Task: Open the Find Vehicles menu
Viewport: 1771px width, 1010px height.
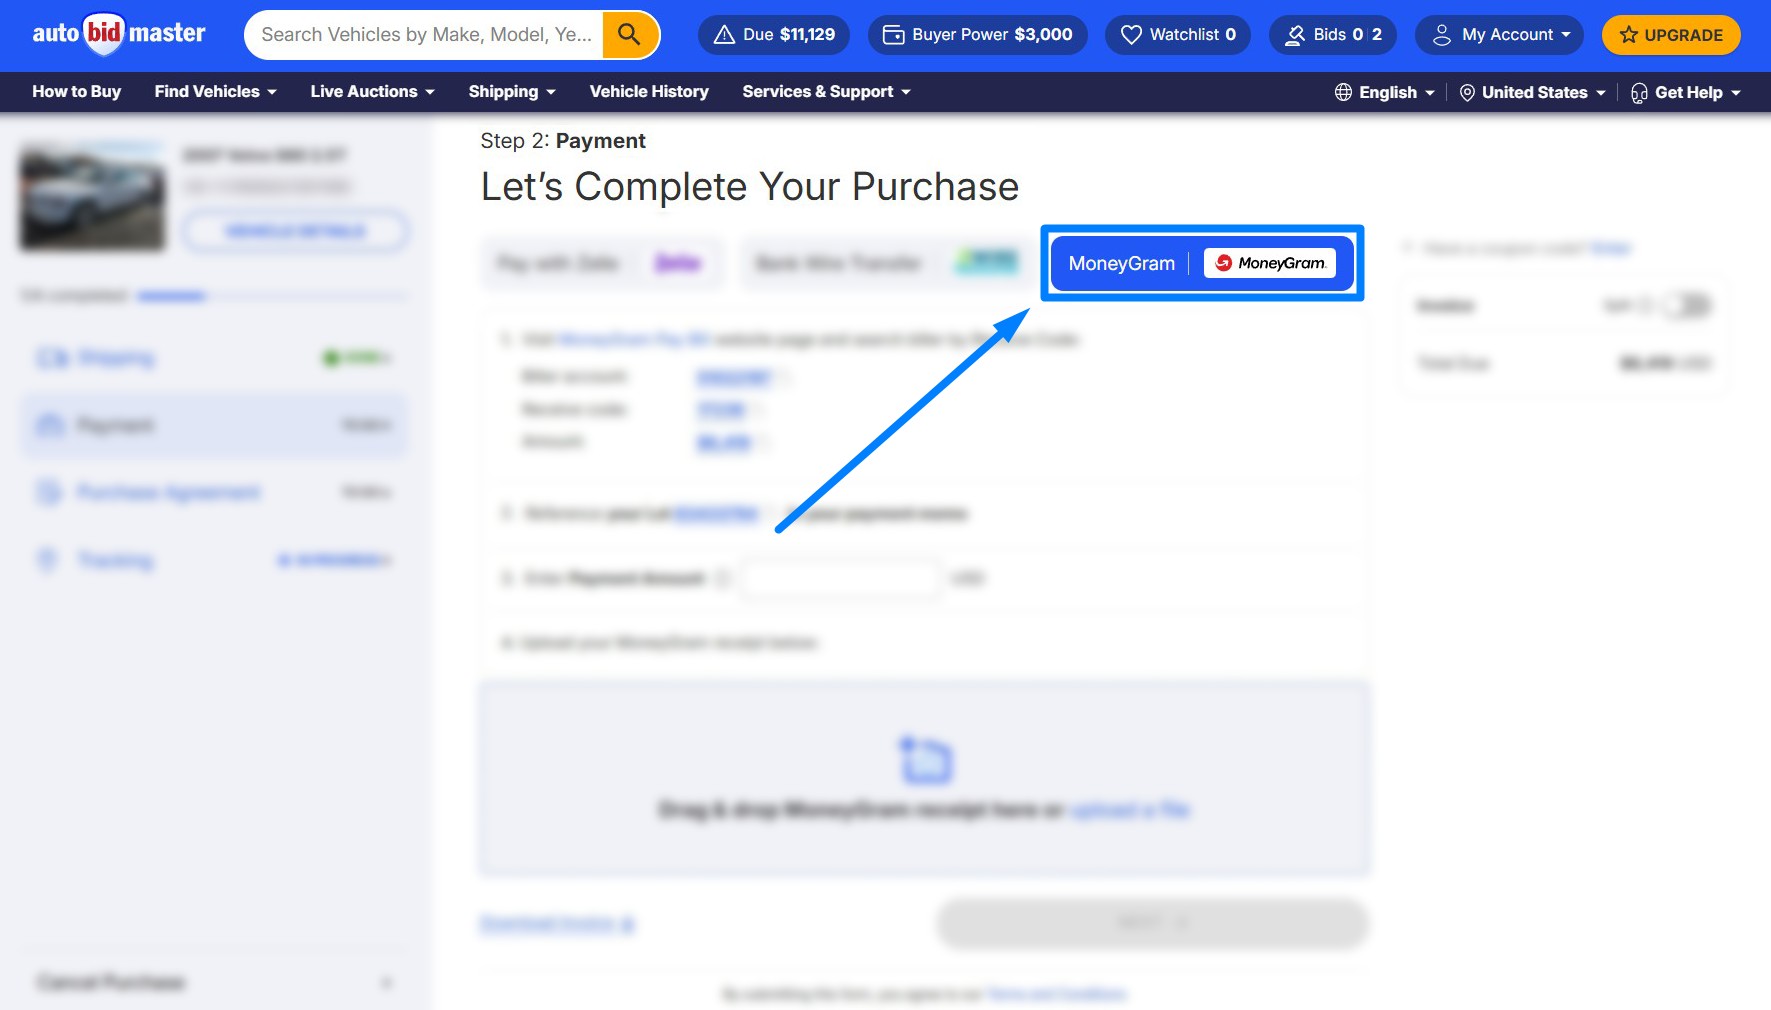Action: (215, 92)
